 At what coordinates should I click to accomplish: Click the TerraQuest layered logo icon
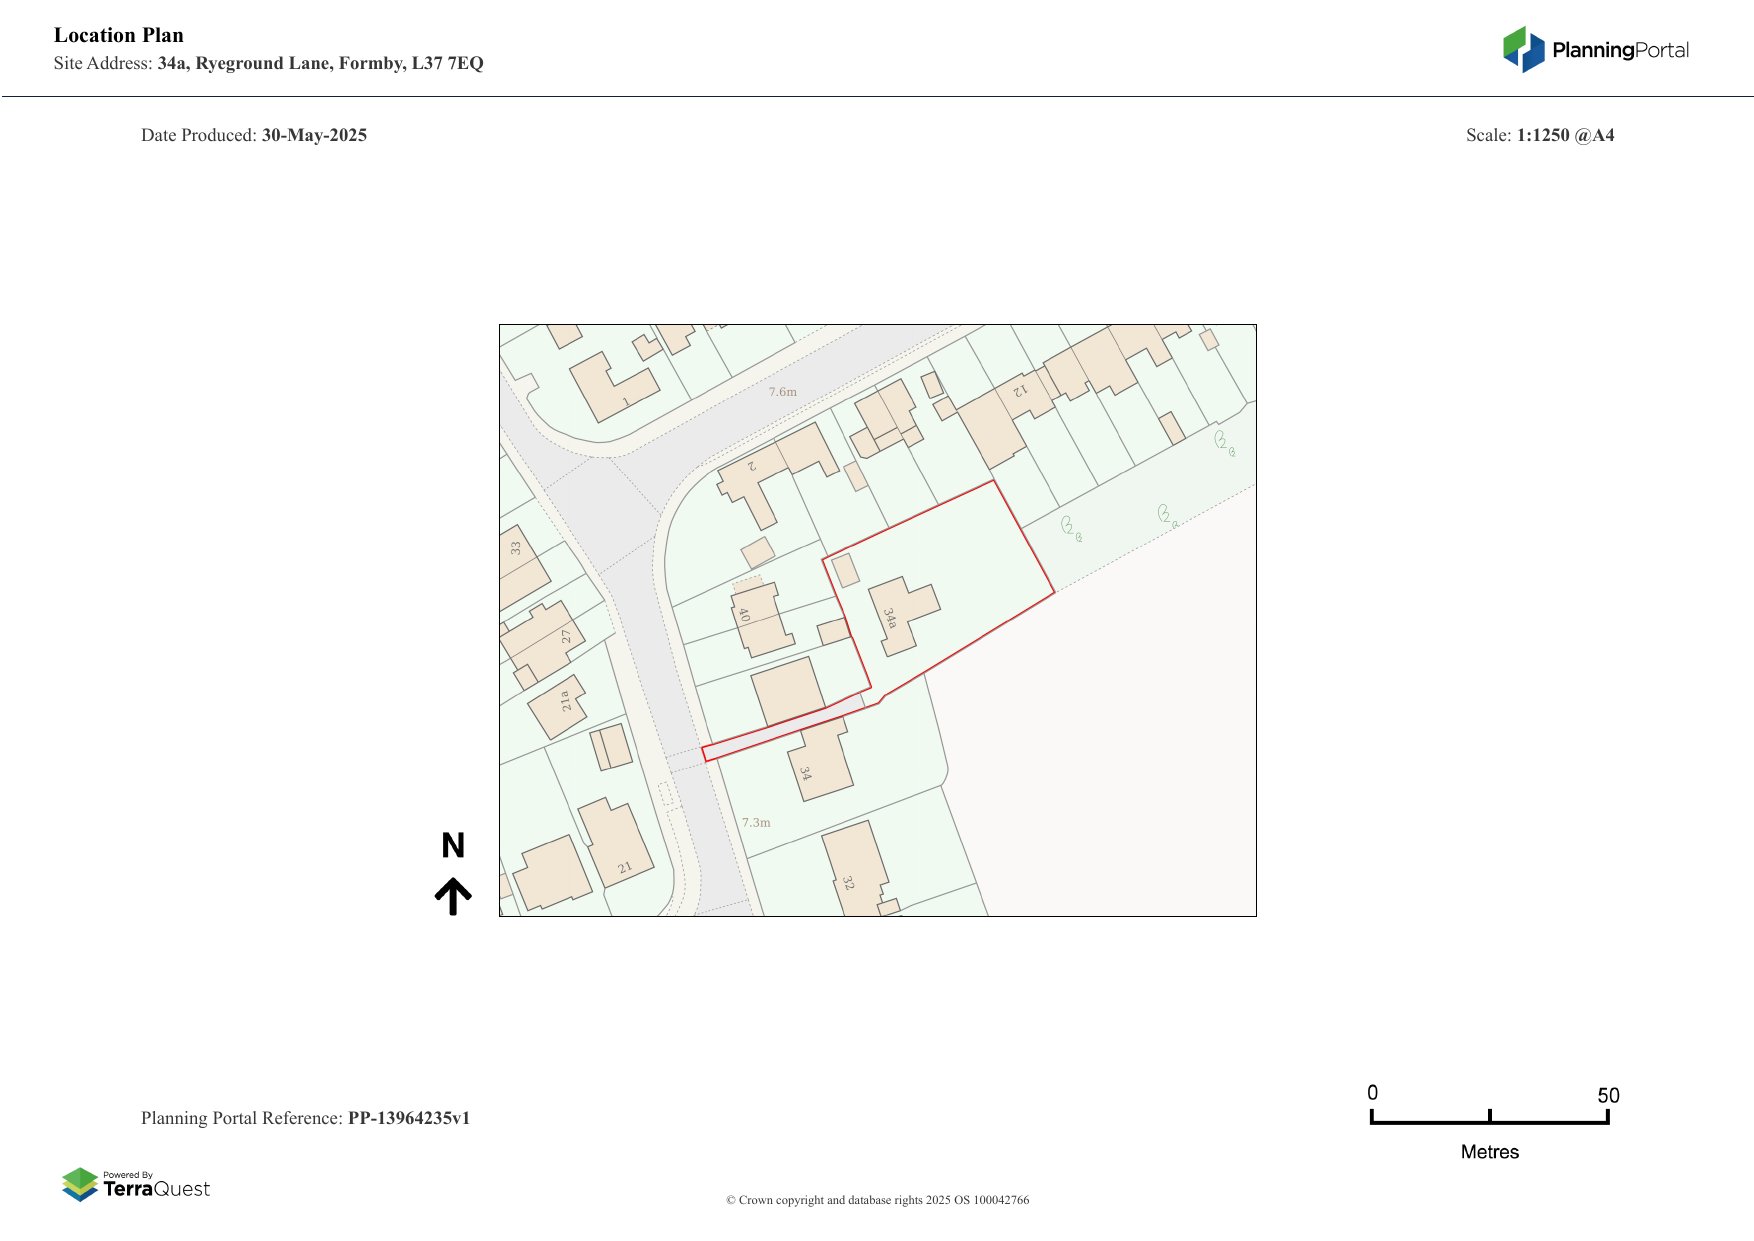pos(80,1184)
